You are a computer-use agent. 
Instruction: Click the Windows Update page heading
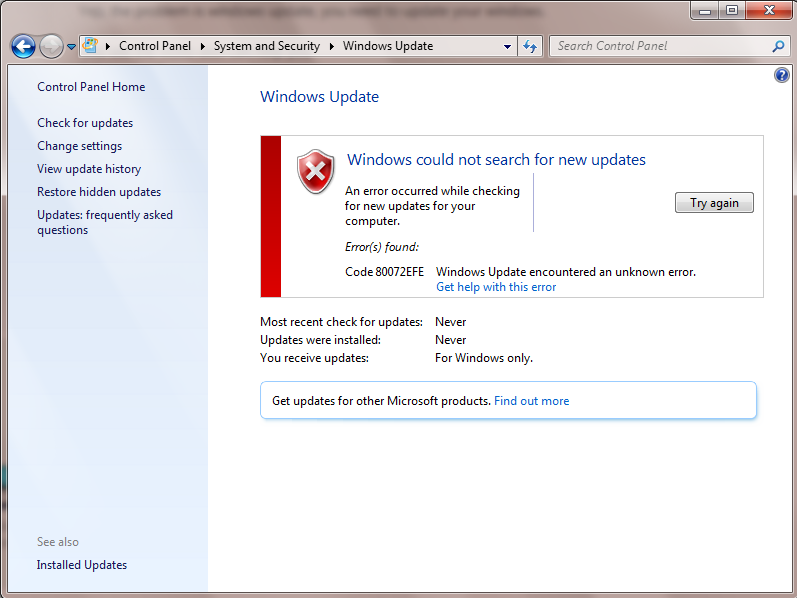point(319,97)
